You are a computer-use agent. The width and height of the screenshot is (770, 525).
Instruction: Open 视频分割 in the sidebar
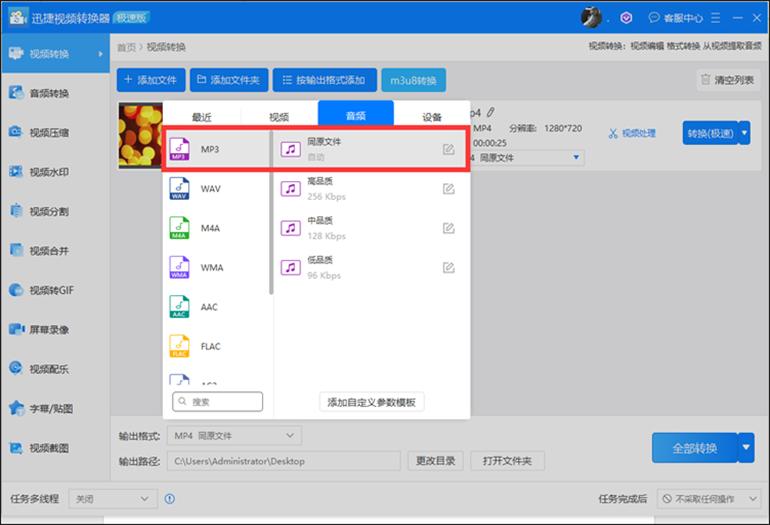click(x=55, y=211)
